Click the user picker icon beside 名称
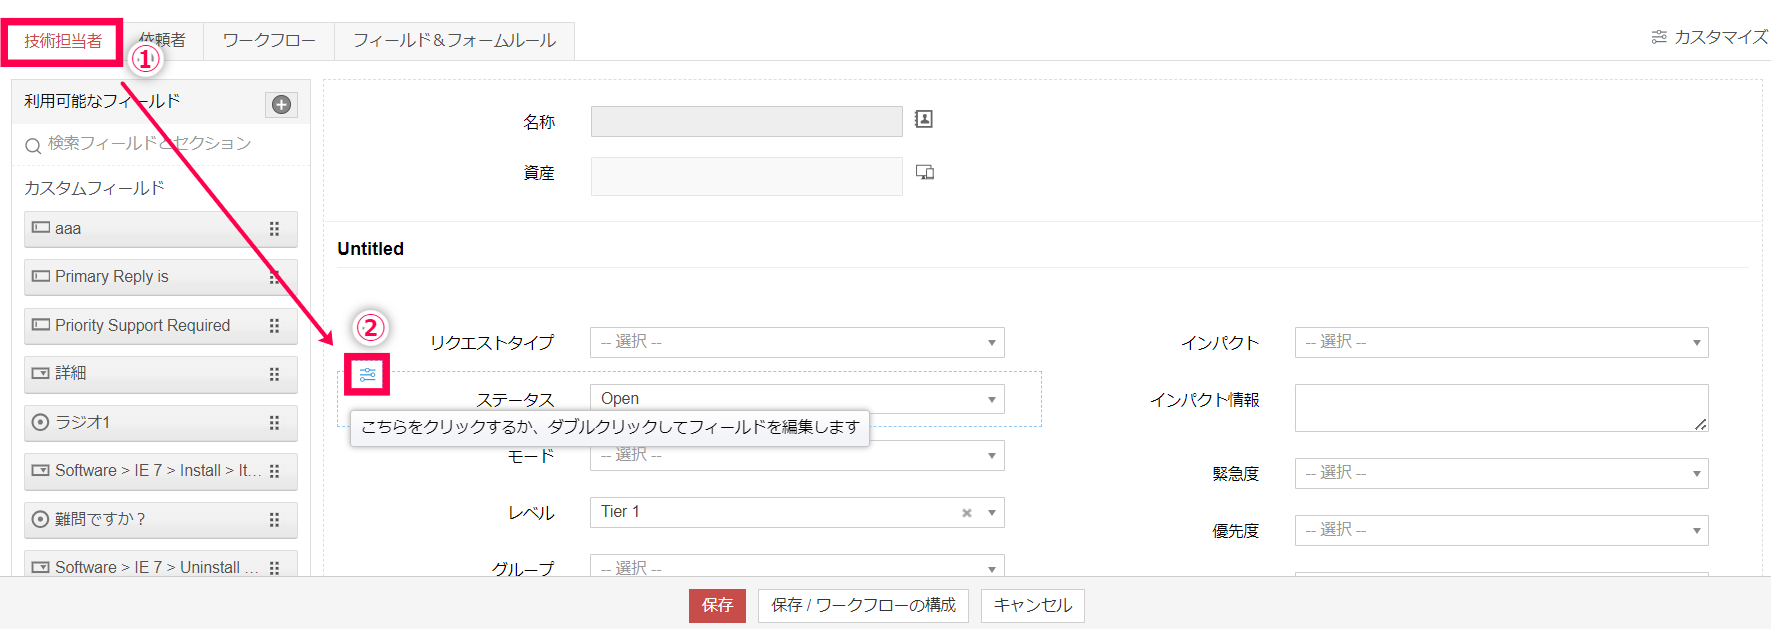The image size is (1771, 629). click(x=924, y=120)
